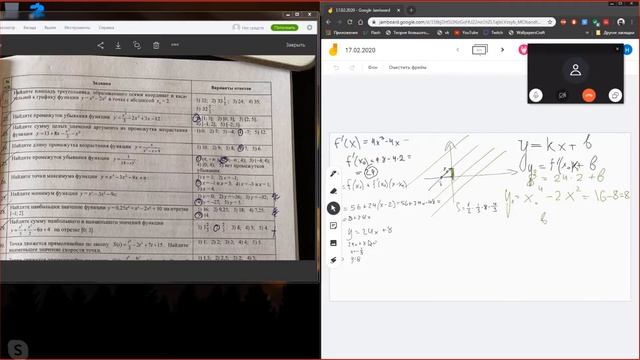The height and width of the screenshot is (360, 640).
Task: Click Очистить фрейм to clear frame
Action: (x=407, y=68)
